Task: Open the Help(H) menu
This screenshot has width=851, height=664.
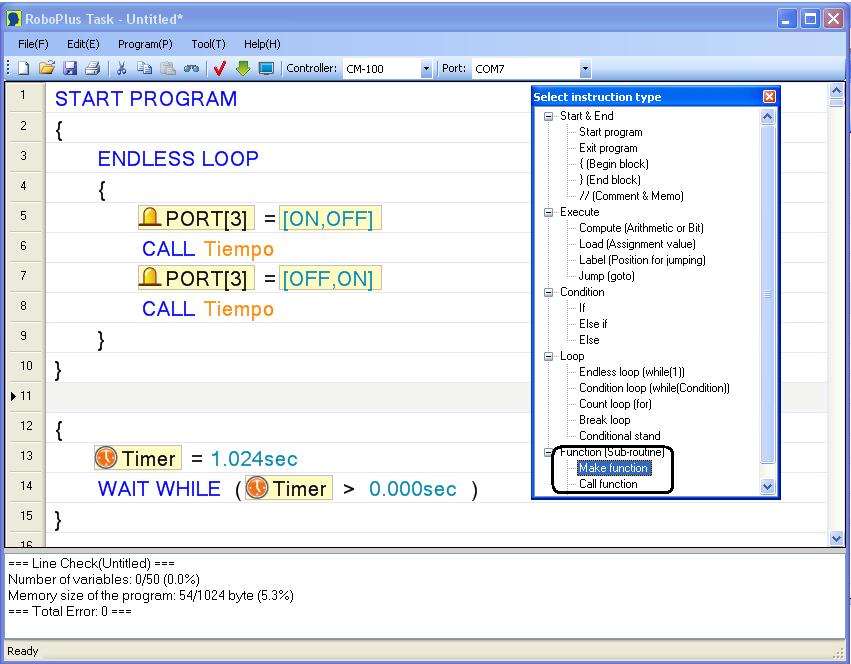Action: 262,44
